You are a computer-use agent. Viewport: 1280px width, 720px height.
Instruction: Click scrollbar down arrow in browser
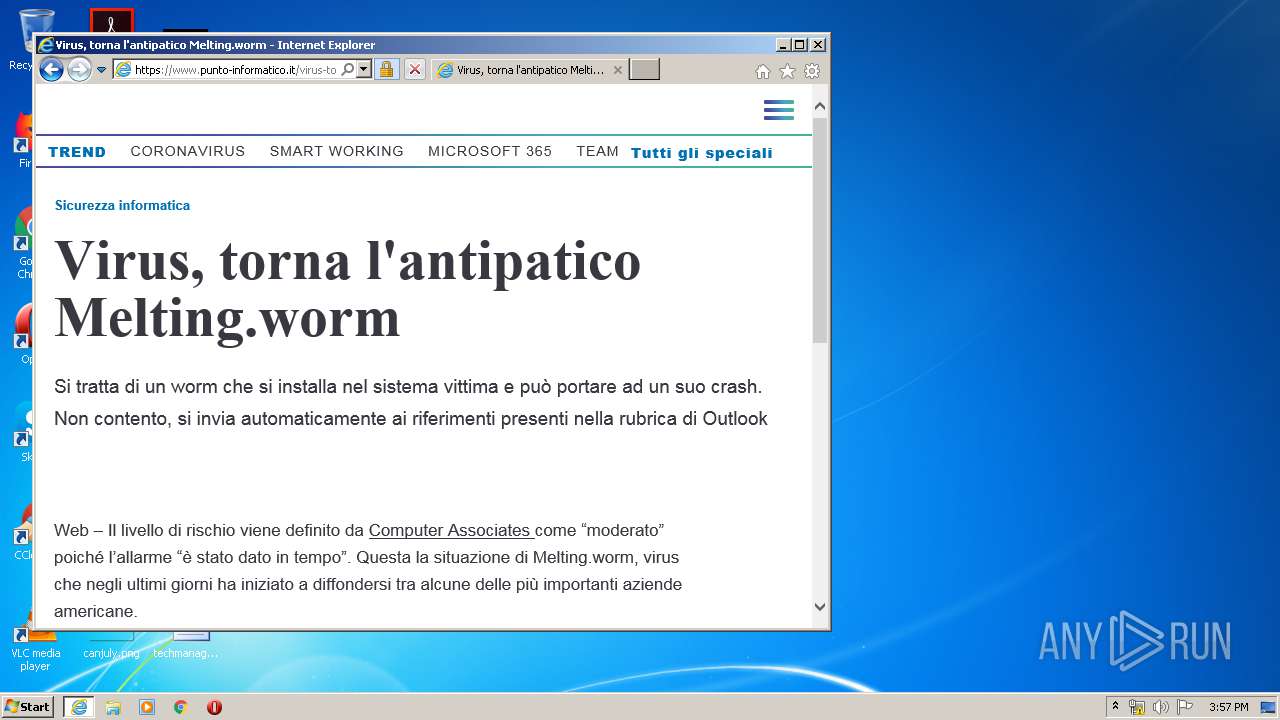click(x=820, y=606)
